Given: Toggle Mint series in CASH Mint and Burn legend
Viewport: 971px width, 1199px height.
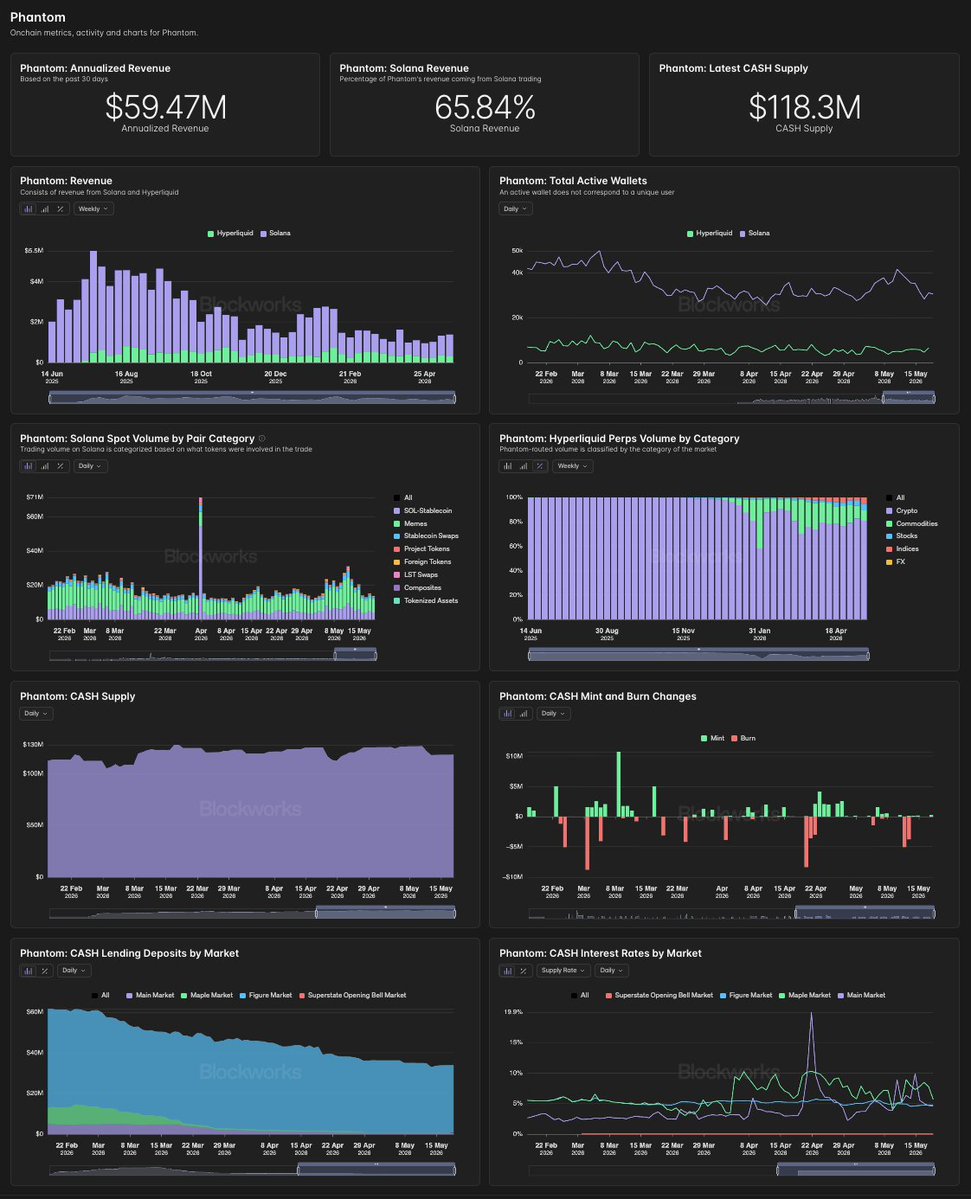Looking at the screenshot, I should point(713,739).
